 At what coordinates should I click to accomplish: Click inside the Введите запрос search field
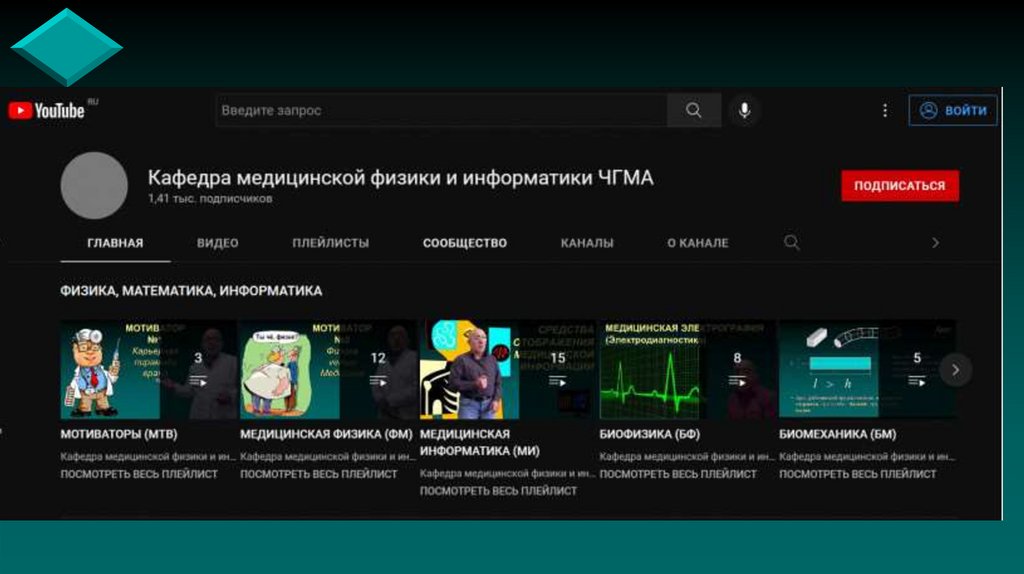point(441,110)
